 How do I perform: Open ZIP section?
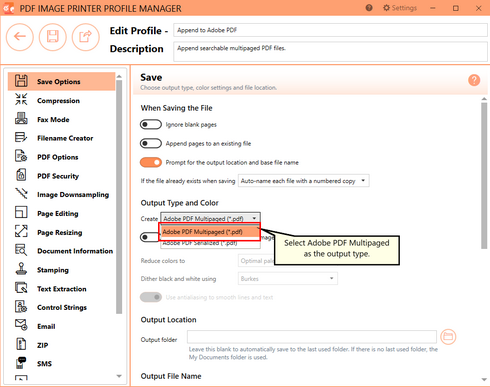pos(61,345)
